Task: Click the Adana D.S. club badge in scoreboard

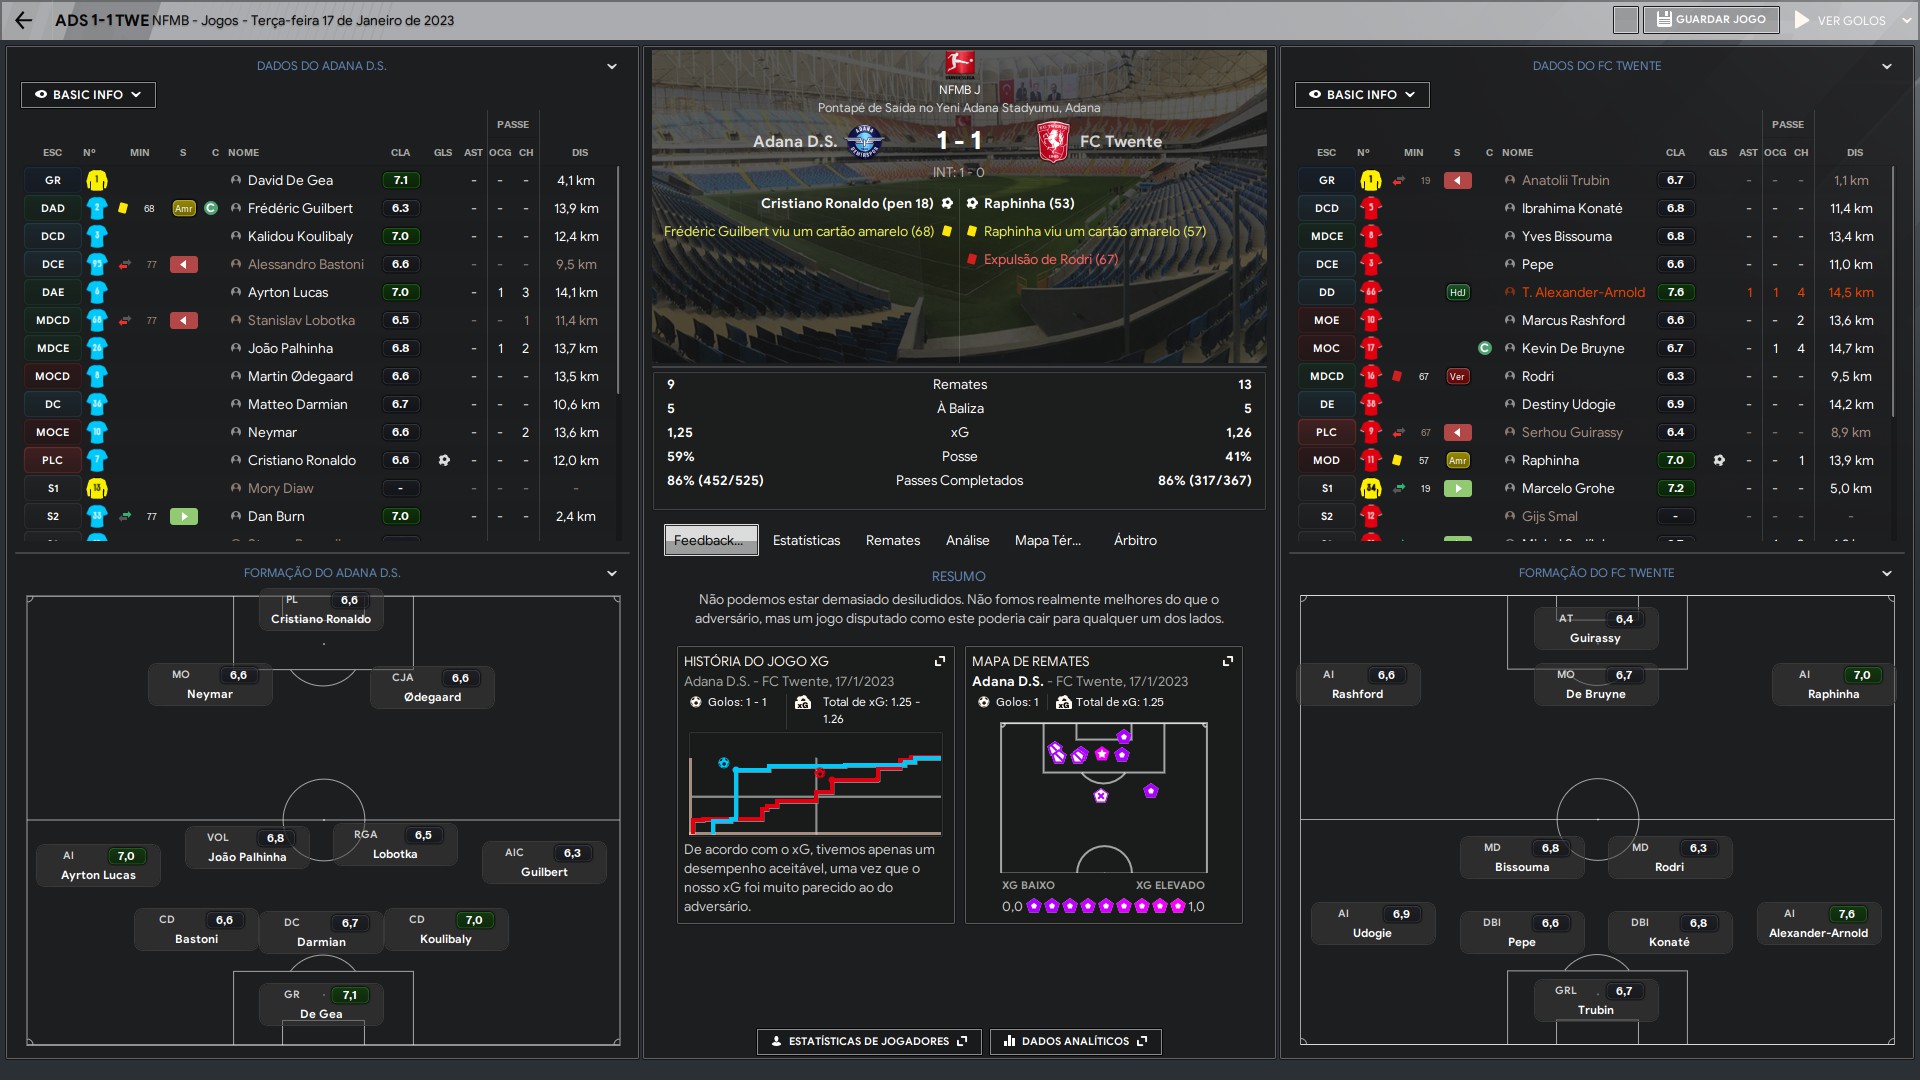Action: point(864,142)
